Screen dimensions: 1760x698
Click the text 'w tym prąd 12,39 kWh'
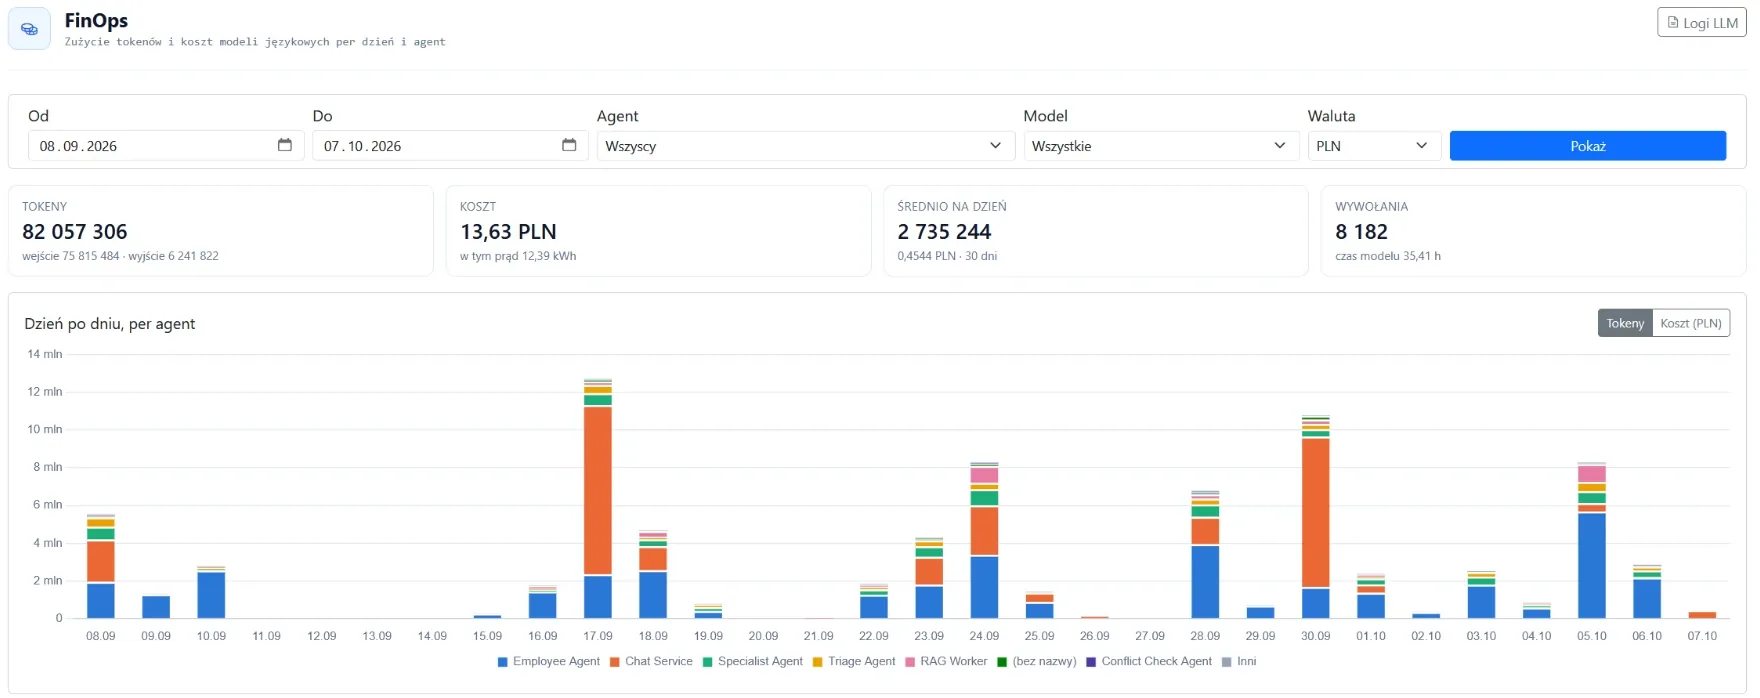[518, 256]
